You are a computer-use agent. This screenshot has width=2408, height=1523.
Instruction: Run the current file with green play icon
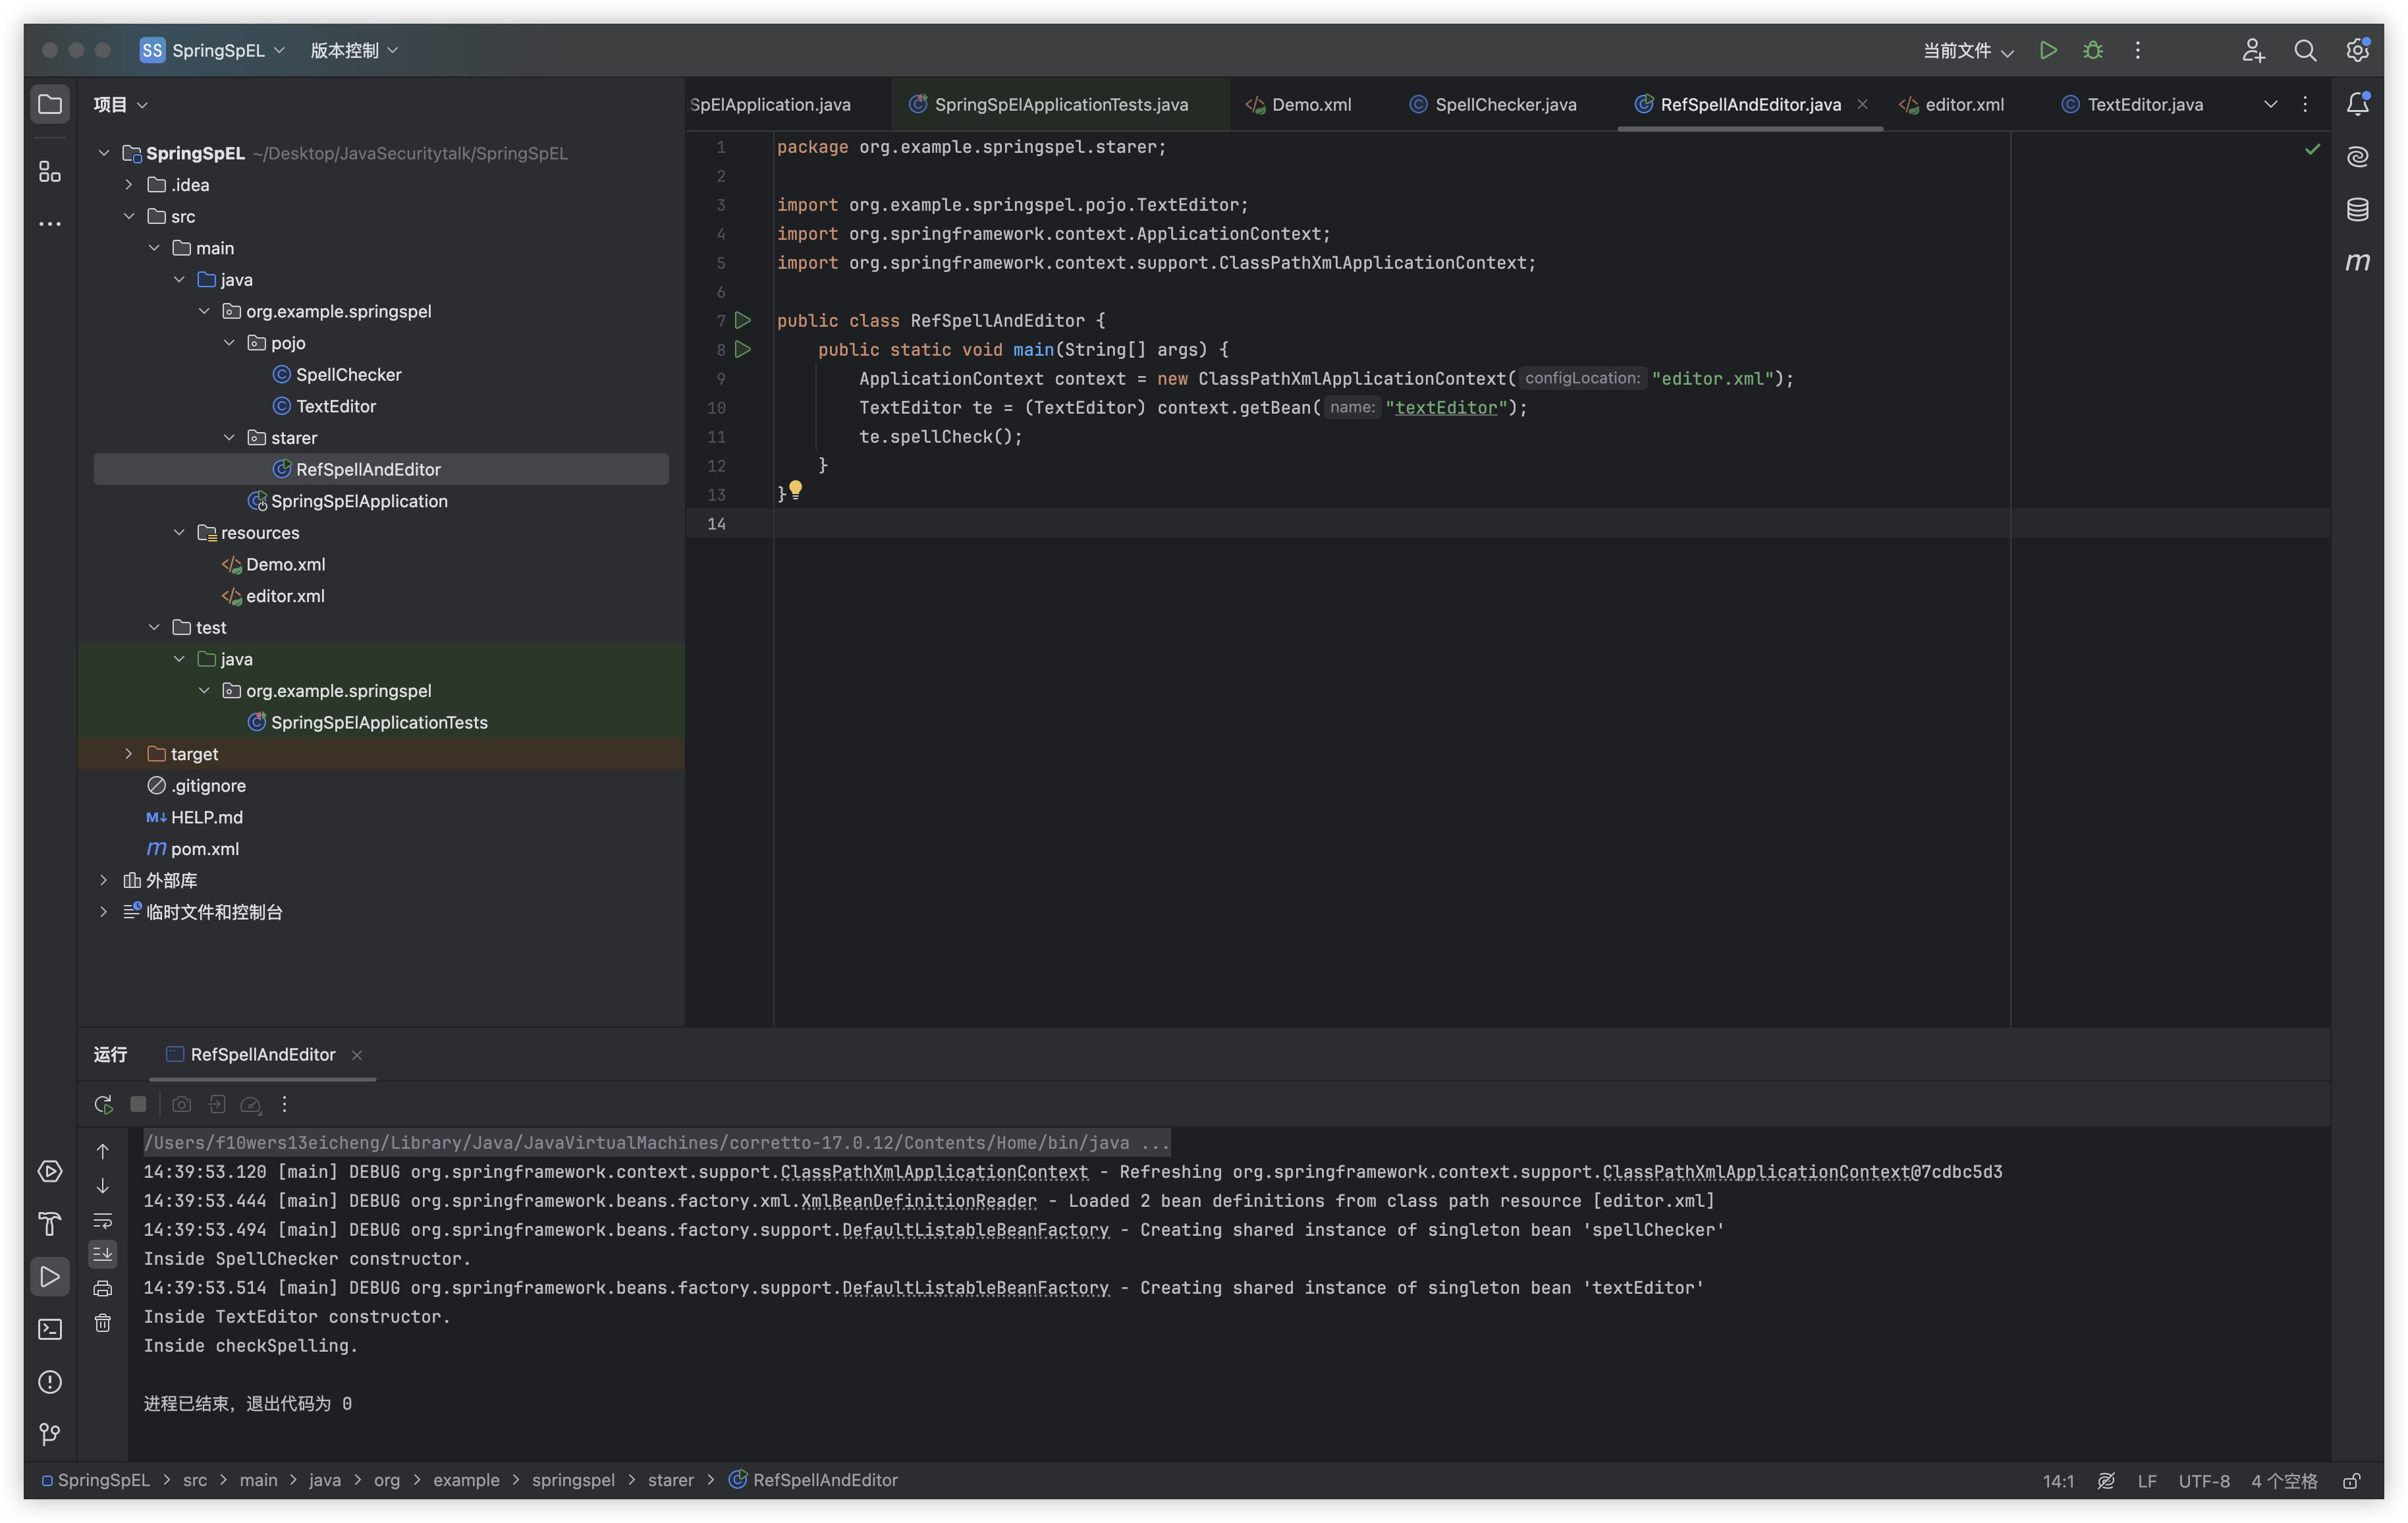point(2048,50)
